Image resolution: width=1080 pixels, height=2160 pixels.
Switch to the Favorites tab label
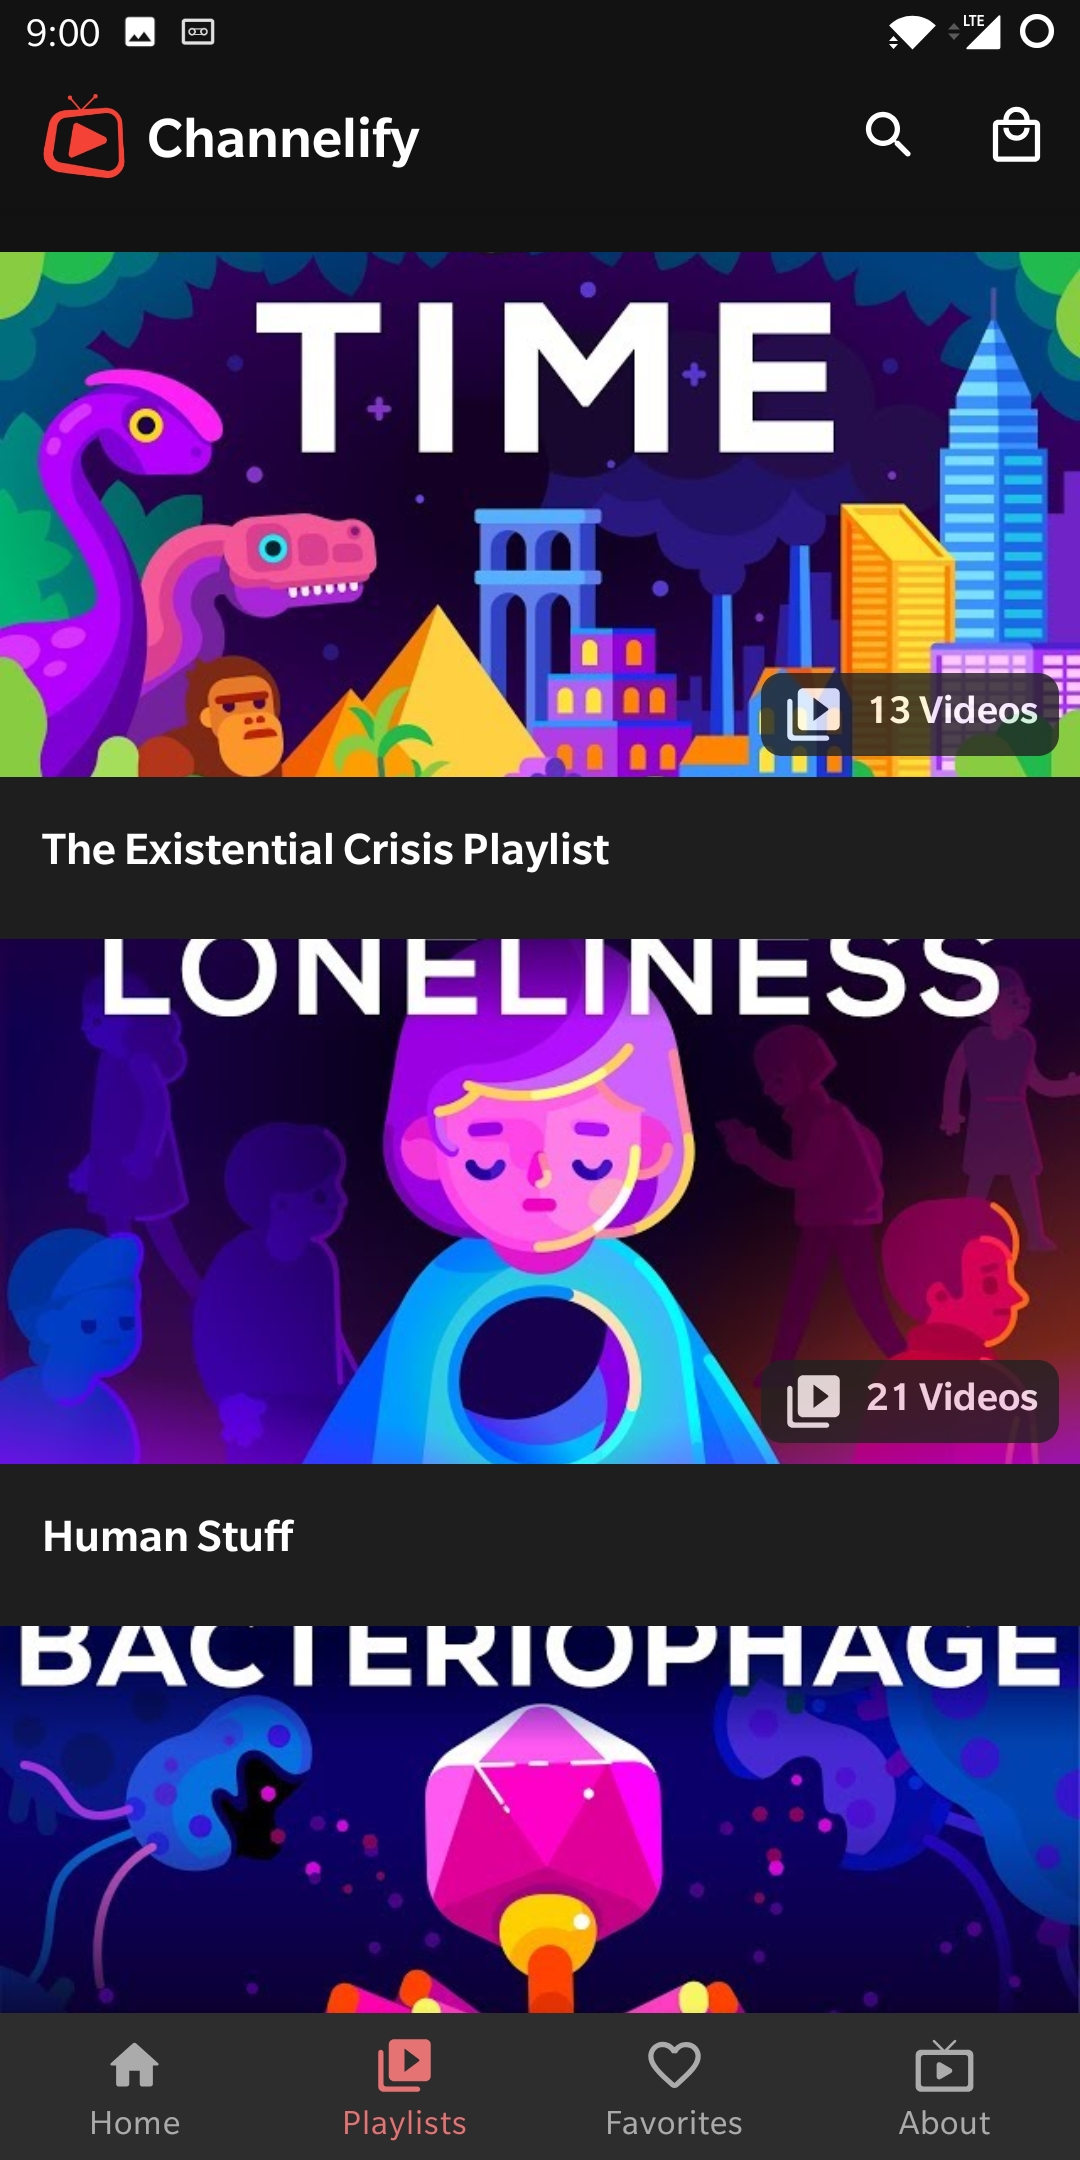[674, 2123]
